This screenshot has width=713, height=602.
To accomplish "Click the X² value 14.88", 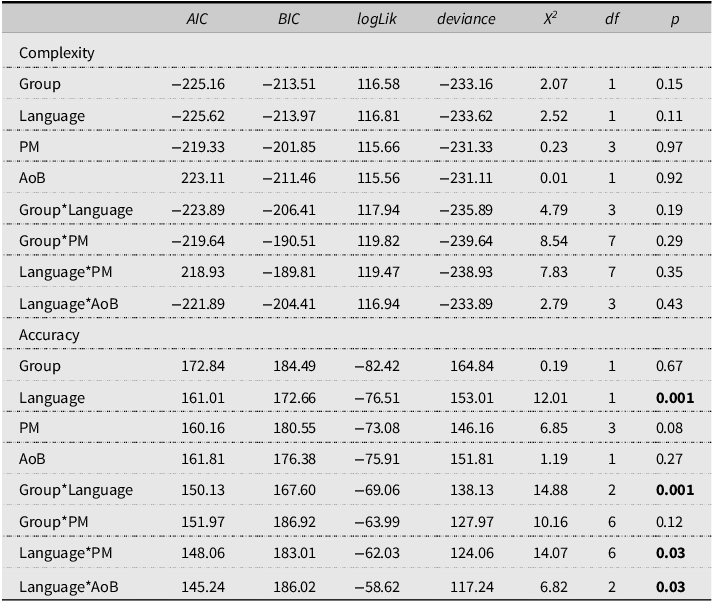I will (550, 490).
